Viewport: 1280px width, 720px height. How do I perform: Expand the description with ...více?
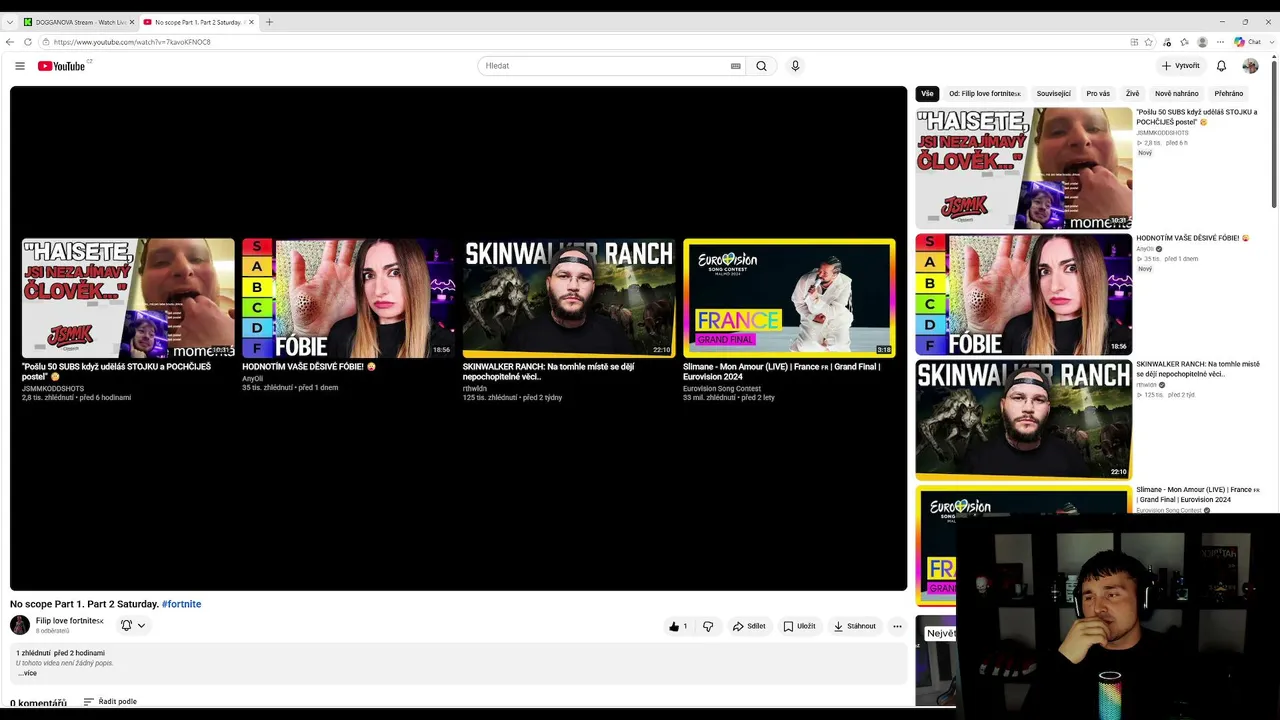click(27, 673)
